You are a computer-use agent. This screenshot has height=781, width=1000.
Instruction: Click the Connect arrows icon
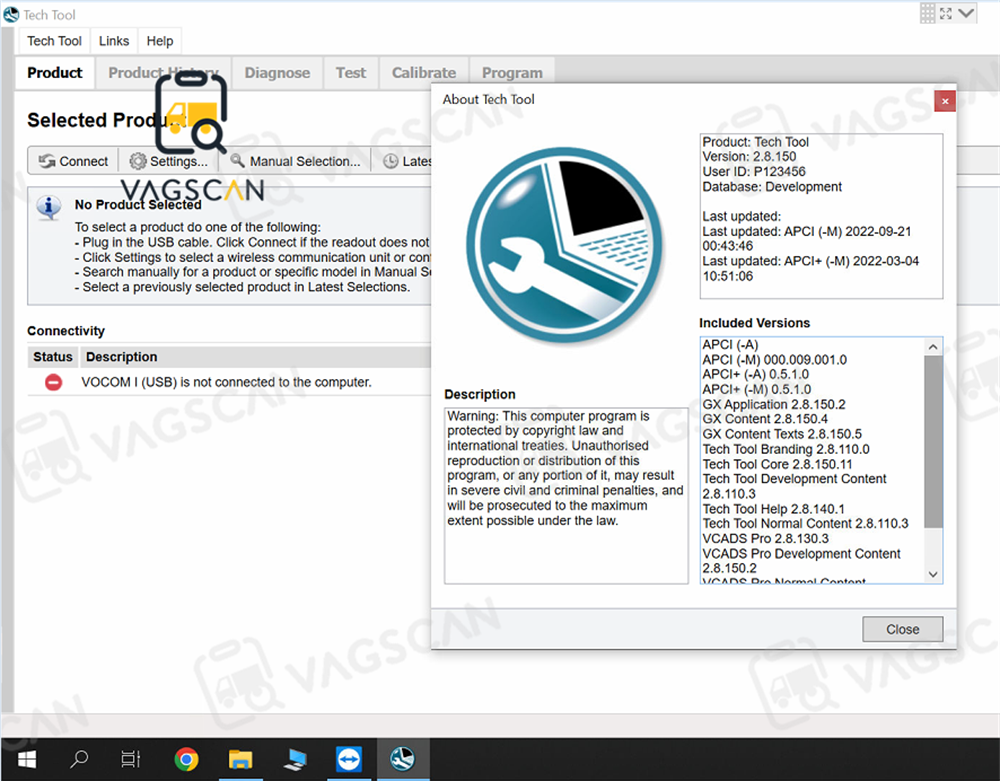click(x=47, y=161)
